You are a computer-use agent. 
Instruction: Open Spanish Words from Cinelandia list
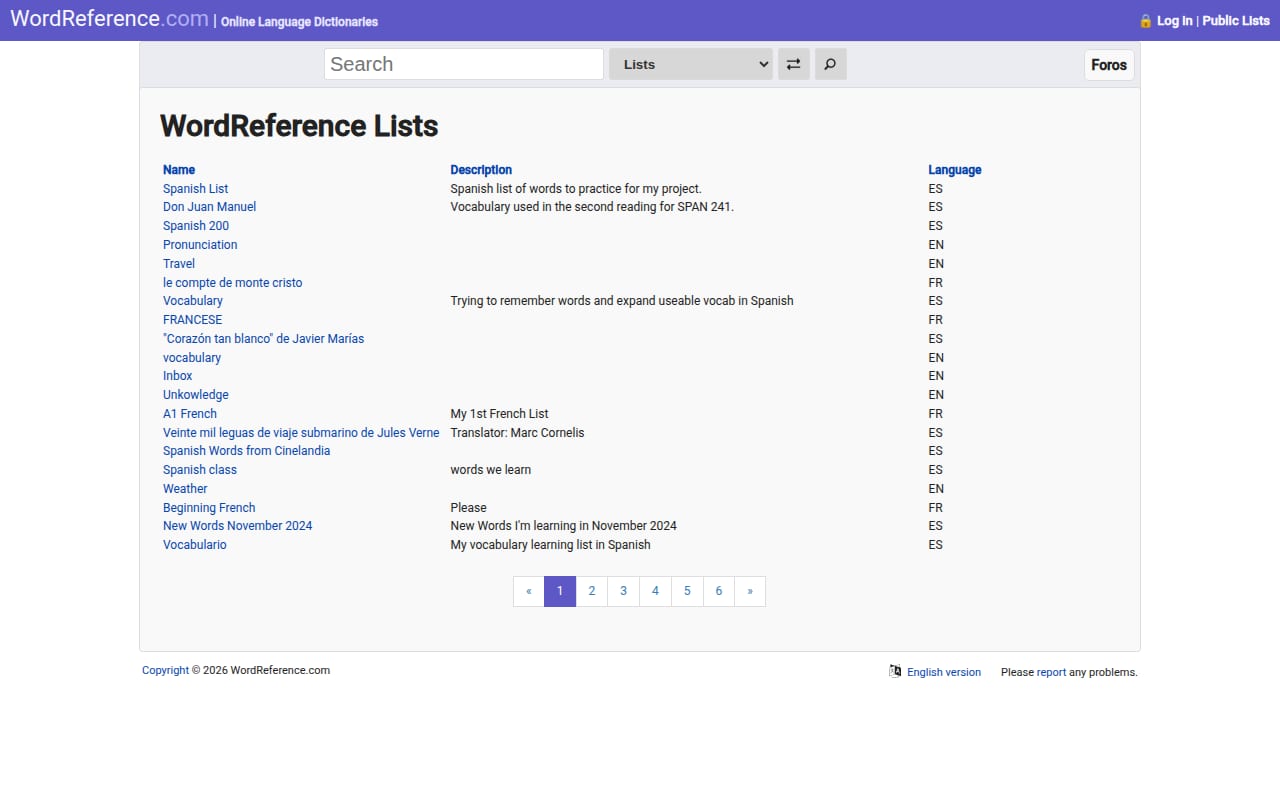pyautogui.click(x=247, y=451)
